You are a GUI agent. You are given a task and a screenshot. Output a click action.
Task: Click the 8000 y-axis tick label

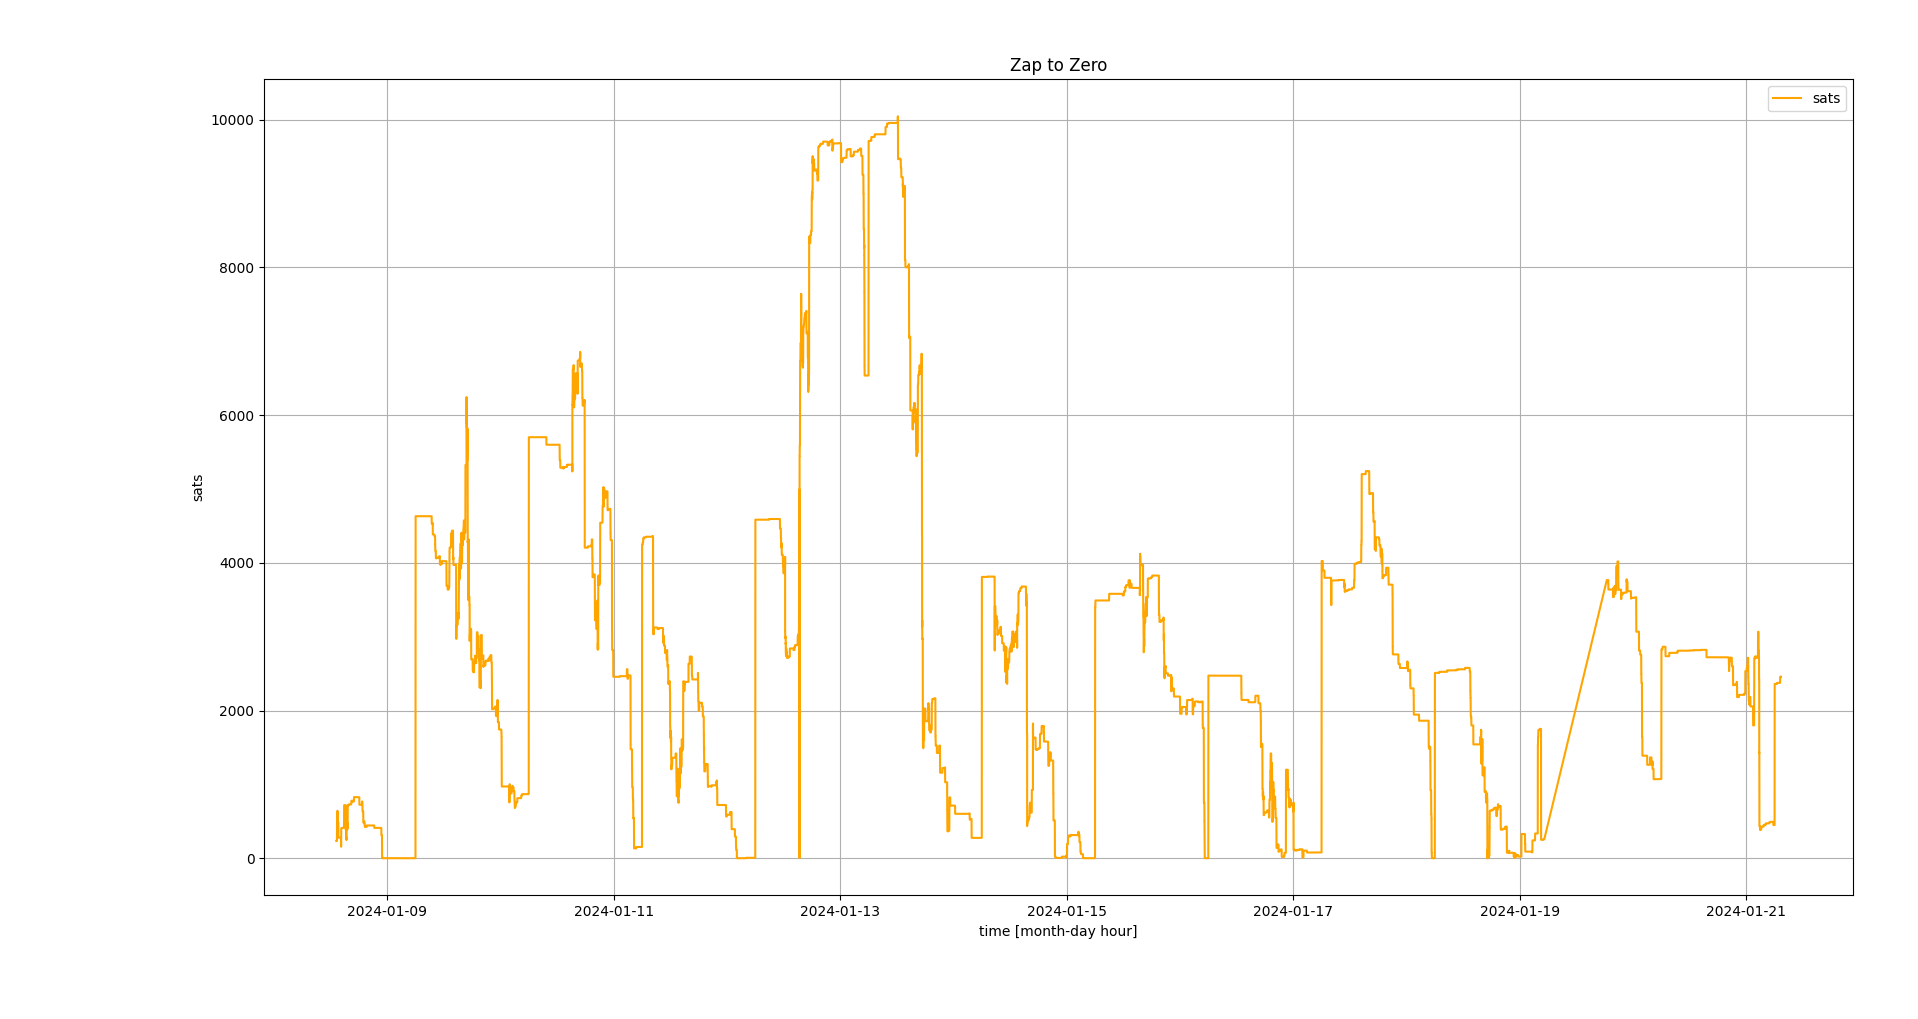coord(235,268)
